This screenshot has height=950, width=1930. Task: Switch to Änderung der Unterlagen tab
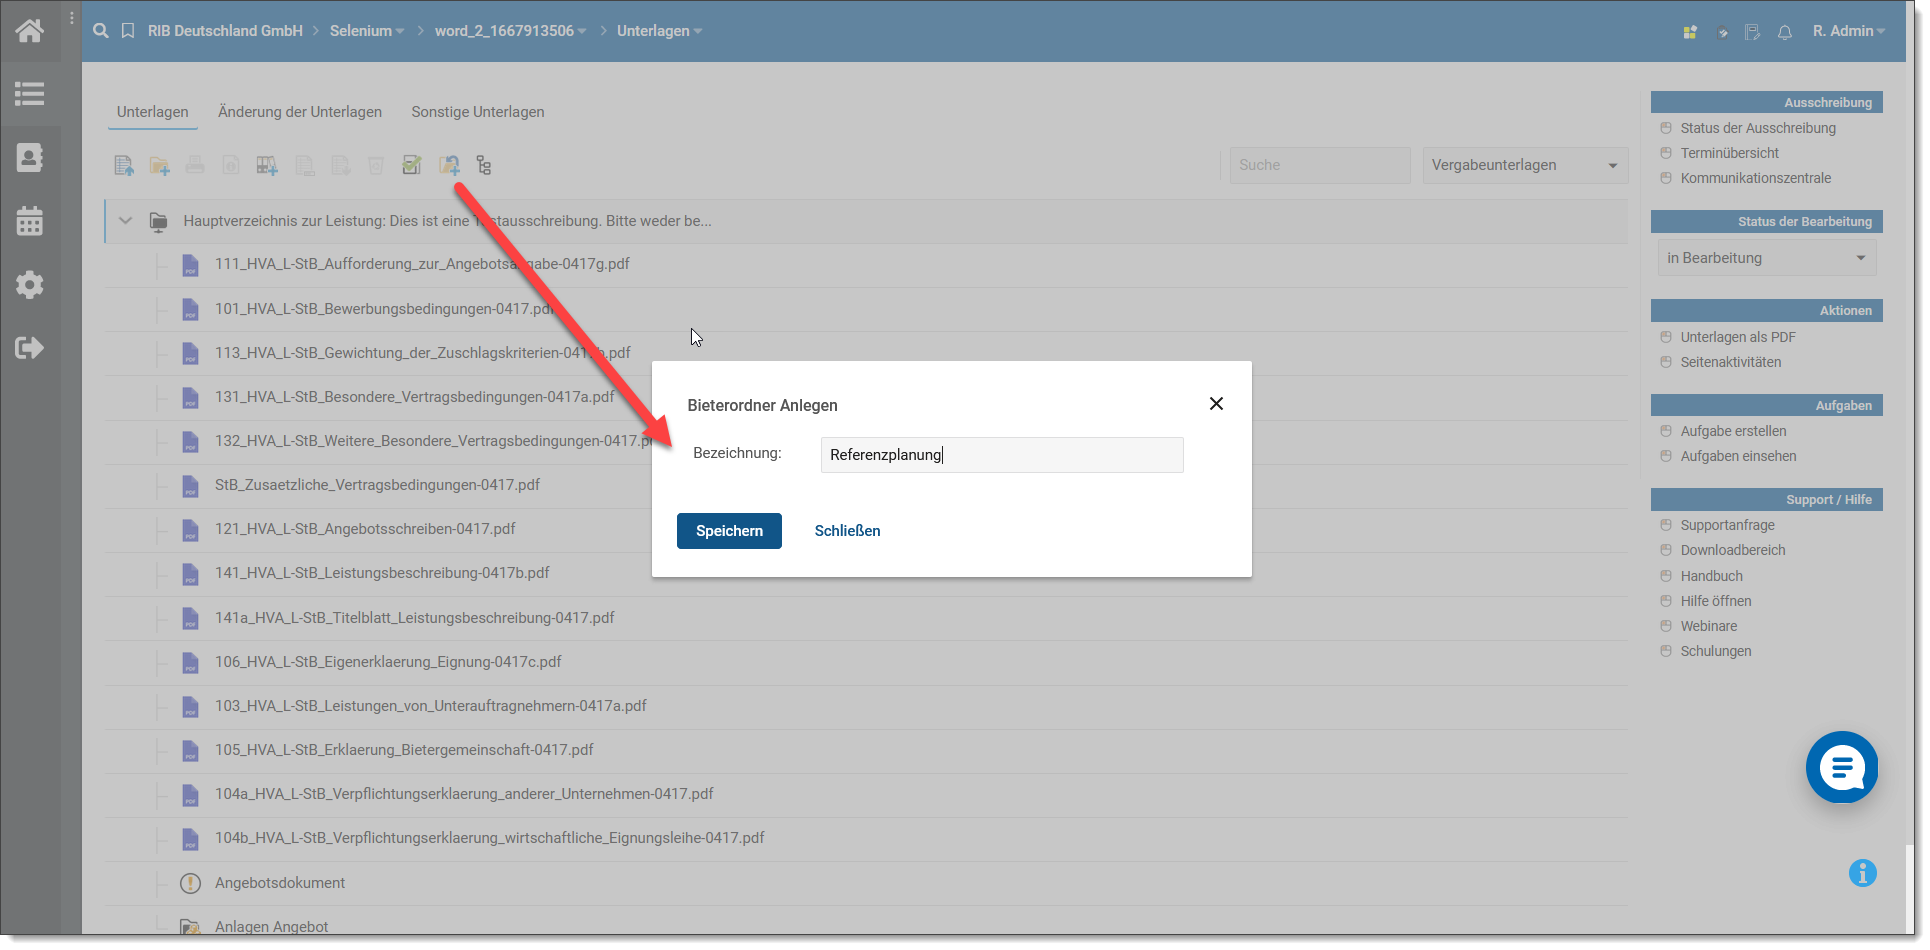[x=300, y=112]
